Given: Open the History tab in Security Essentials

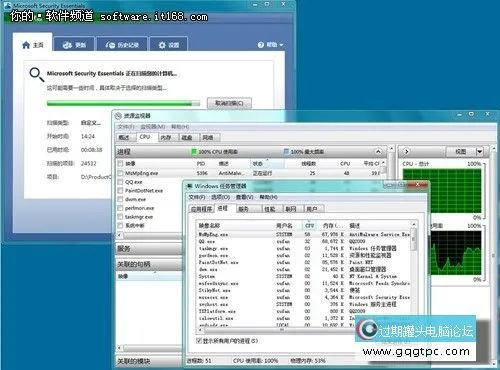Looking at the screenshot, I should pos(122,45).
